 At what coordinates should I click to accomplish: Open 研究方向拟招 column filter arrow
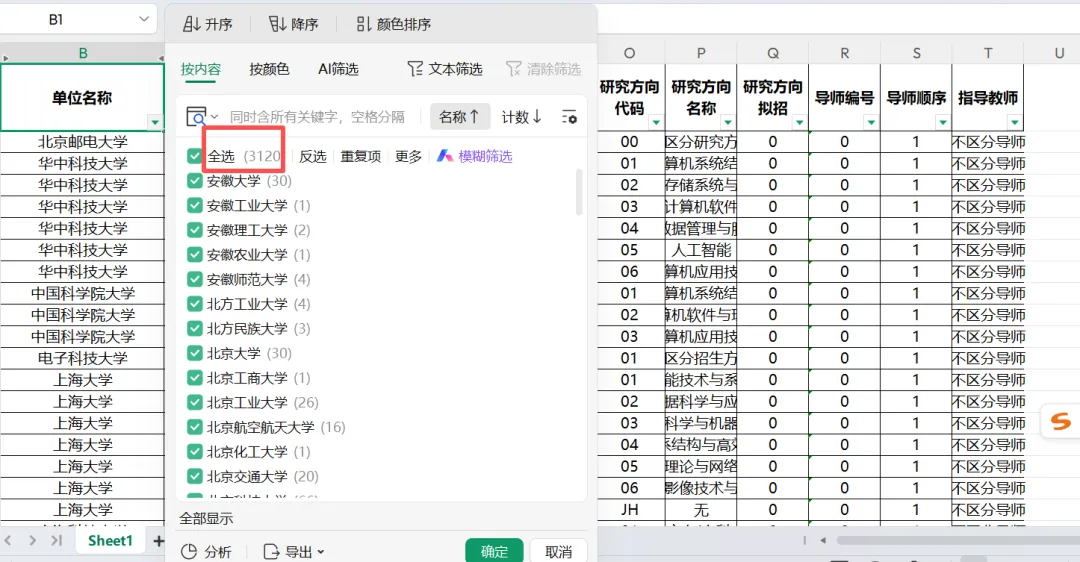click(x=799, y=123)
